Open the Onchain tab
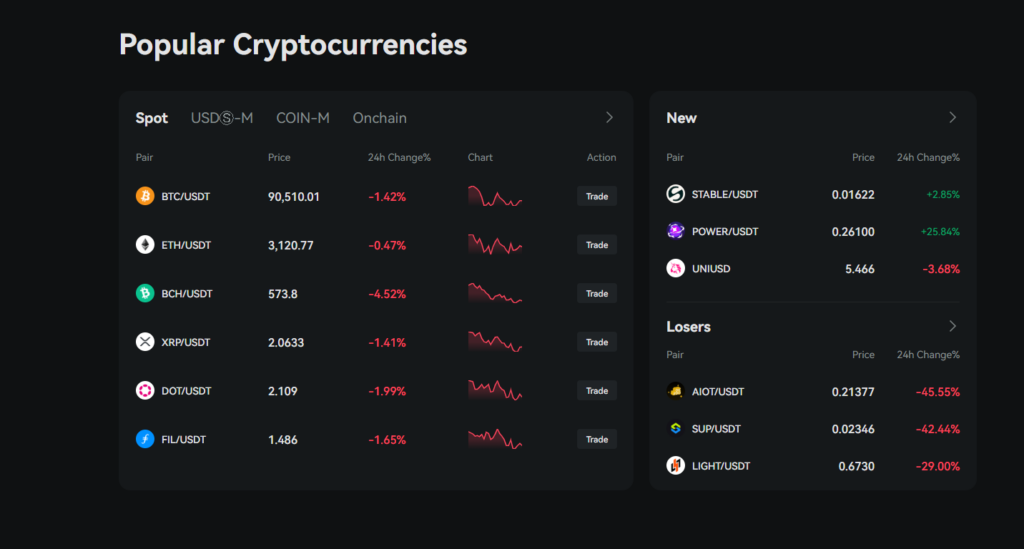This screenshot has width=1024, height=549. [x=379, y=118]
